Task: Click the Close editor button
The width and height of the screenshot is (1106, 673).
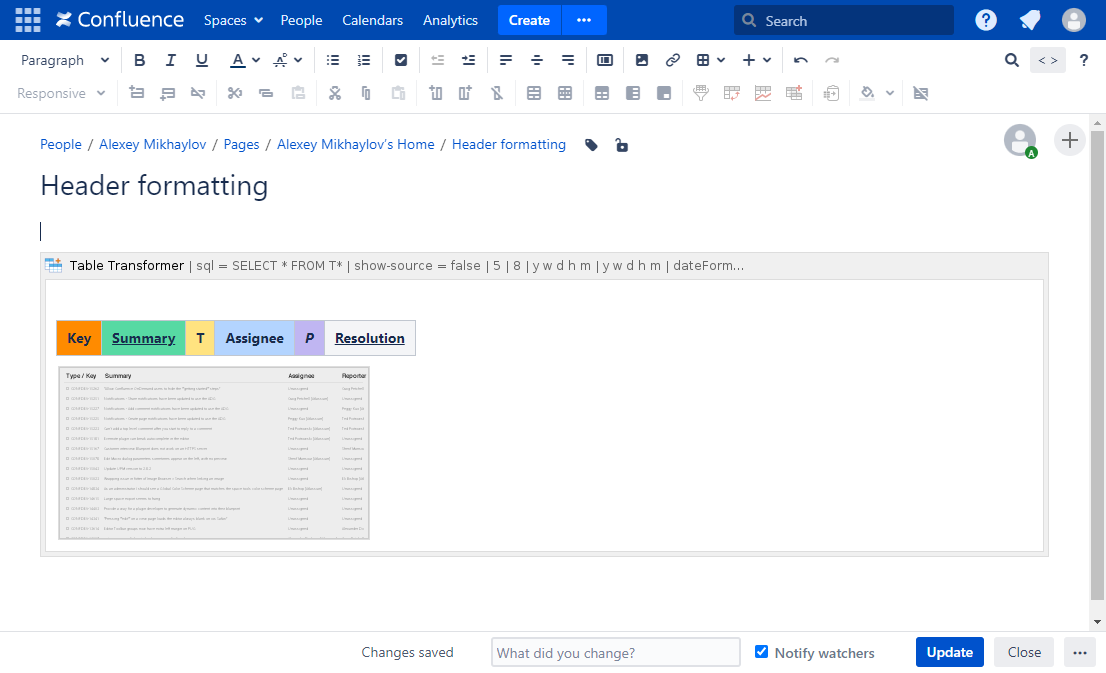Action: [x=1024, y=653]
